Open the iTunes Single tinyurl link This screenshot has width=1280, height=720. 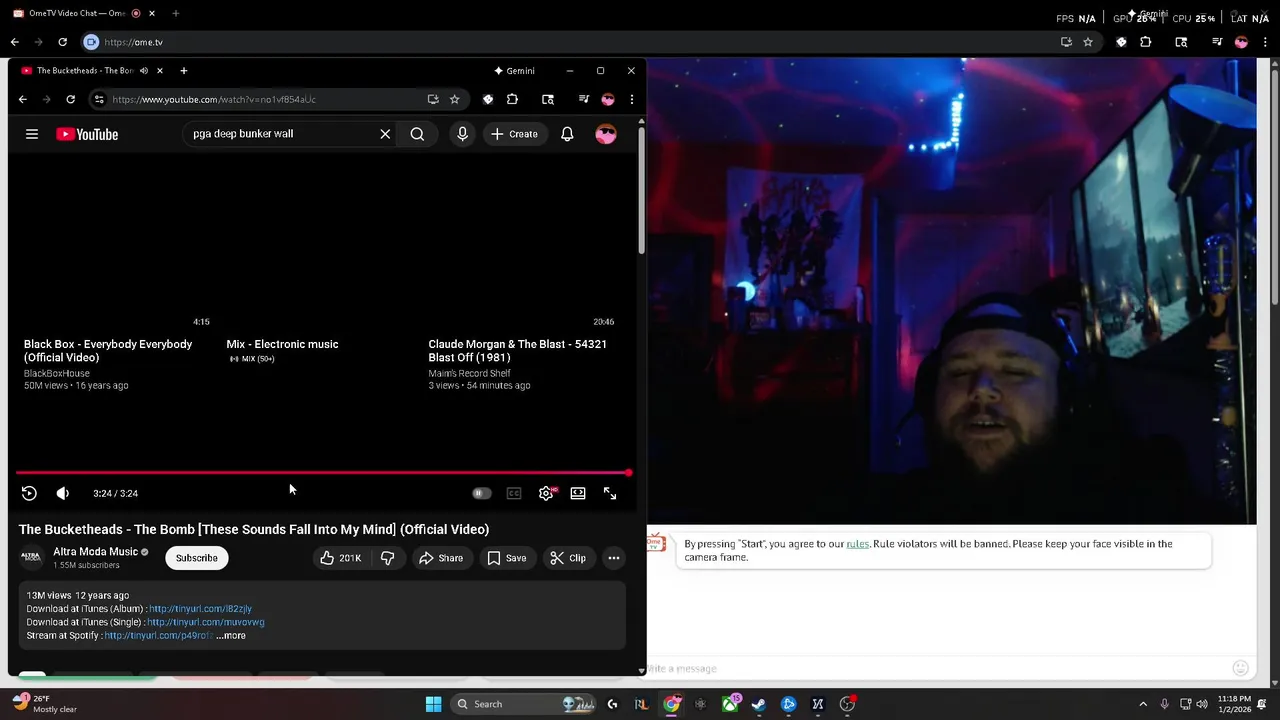tap(206, 622)
